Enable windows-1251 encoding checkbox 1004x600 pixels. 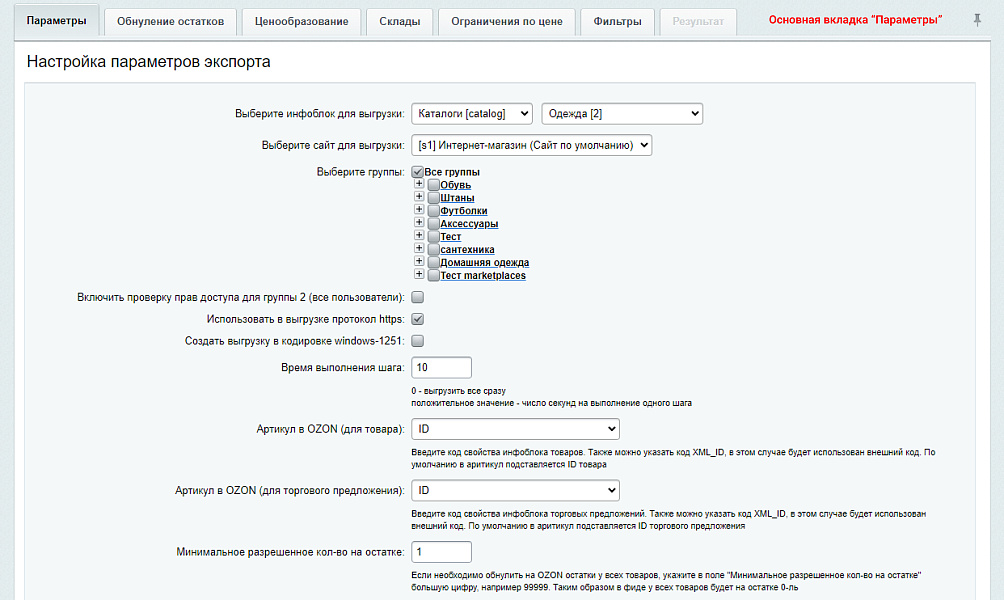(418, 341)
